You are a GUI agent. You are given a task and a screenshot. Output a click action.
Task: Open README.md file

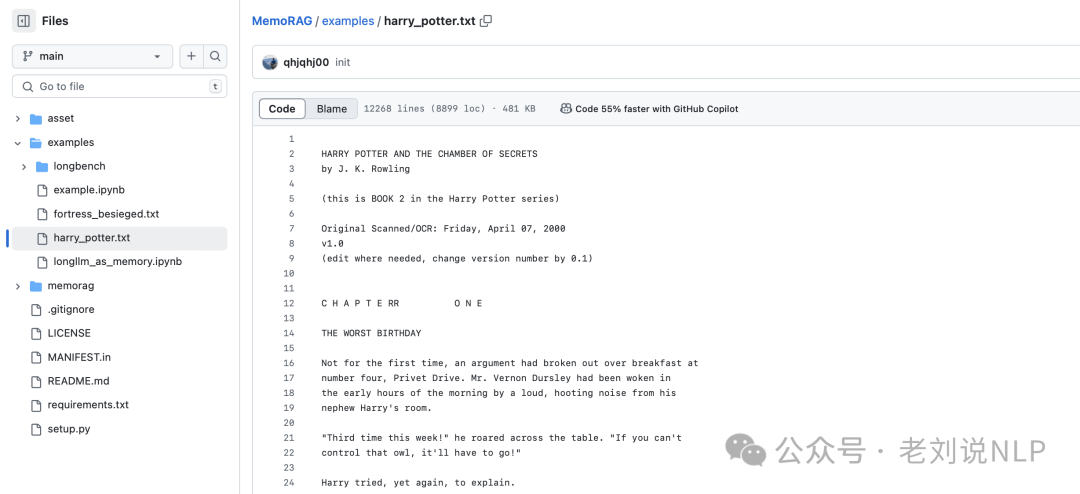pos(79,381)
